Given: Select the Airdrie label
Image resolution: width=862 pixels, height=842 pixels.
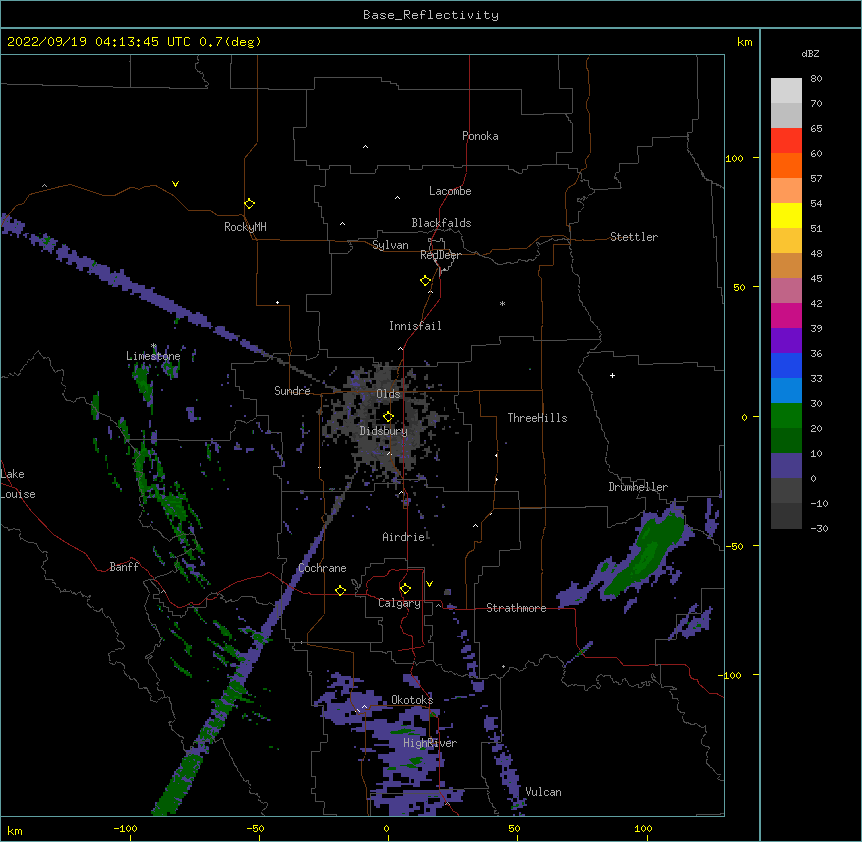Looking at the screenshot, I should pyautogui.click(x=404, y=537).
